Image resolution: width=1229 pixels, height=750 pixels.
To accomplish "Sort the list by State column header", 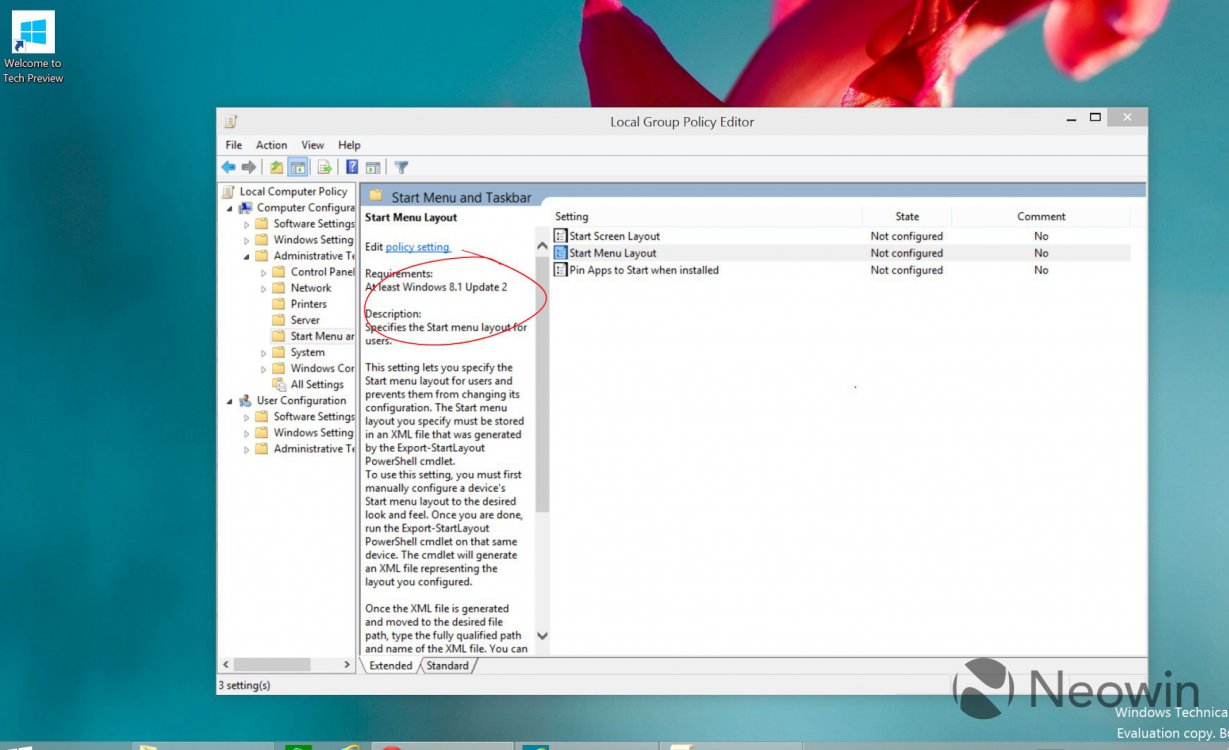I will [x=907, y=216].
